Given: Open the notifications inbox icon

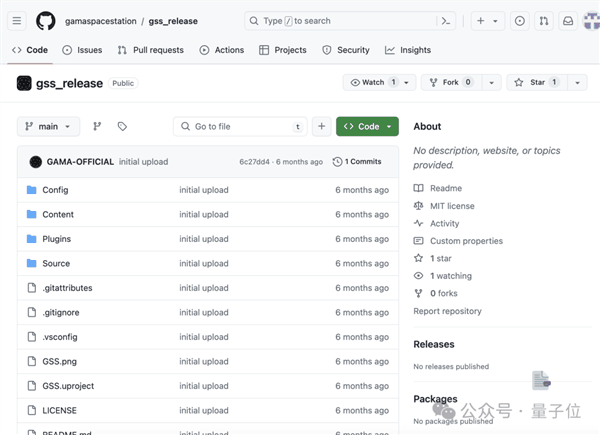Looking at the screenshot, I should coord(568,21).
